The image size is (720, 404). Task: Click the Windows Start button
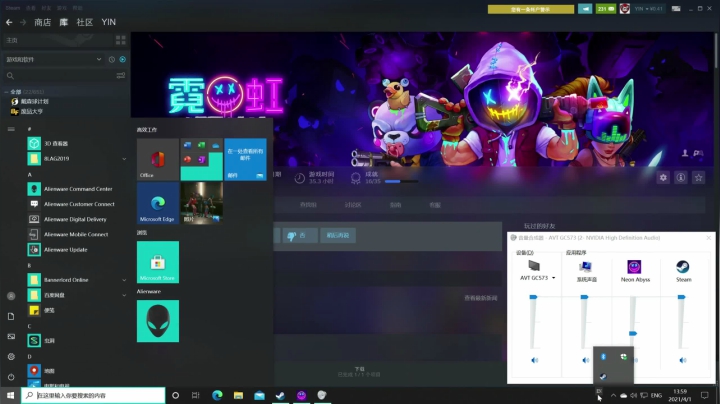pyautogui.click(x=10, y=395)
